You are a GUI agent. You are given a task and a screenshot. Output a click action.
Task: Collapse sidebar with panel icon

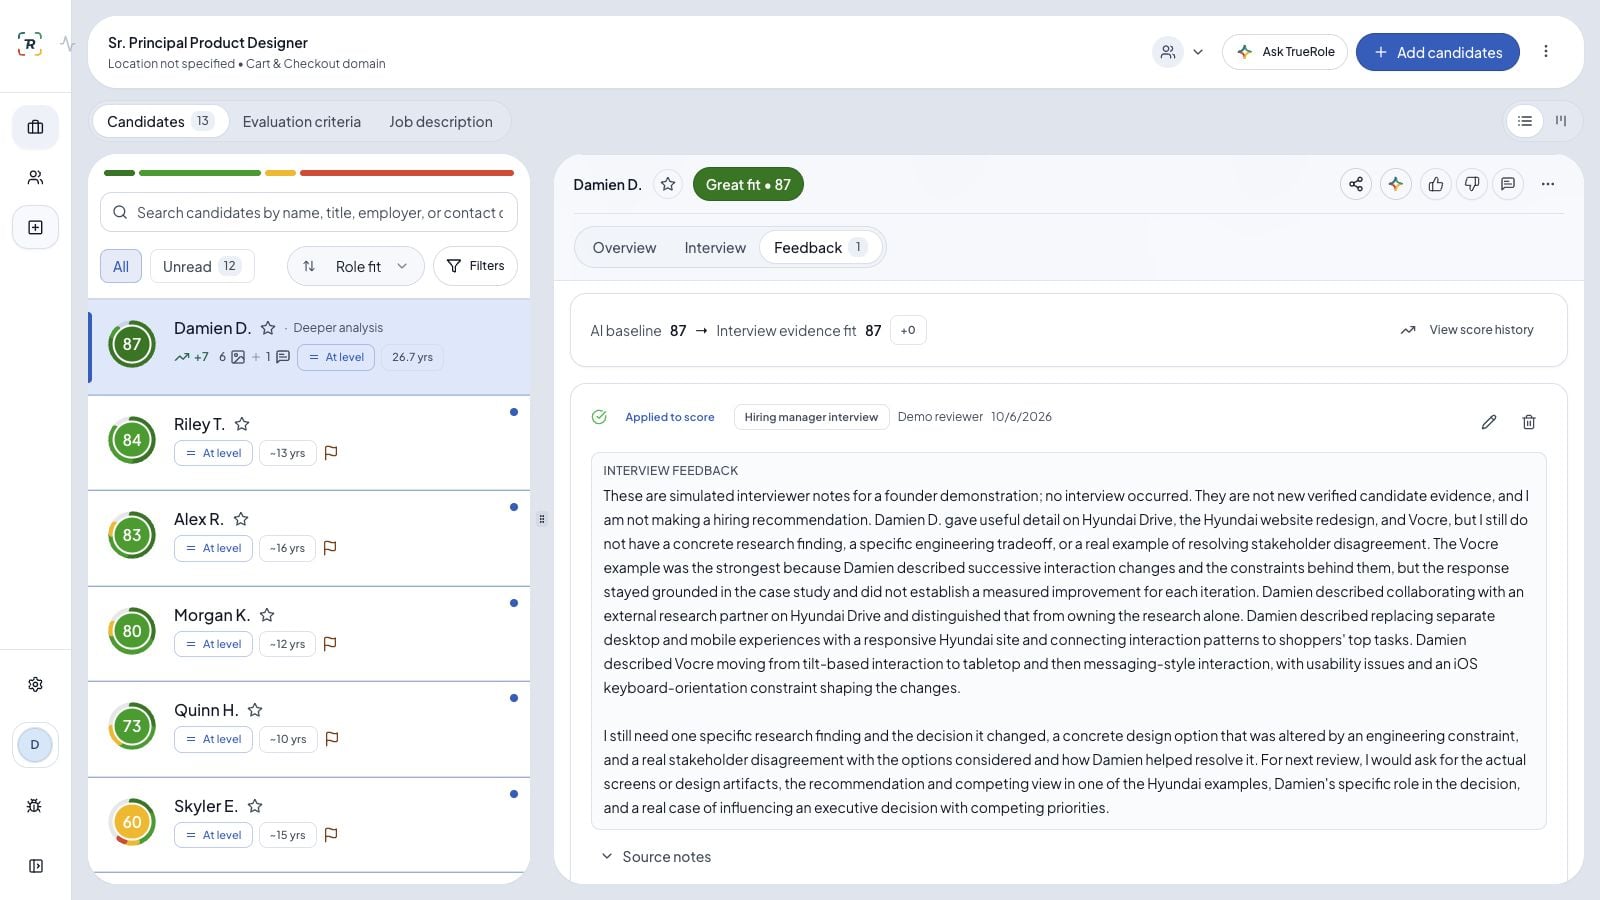[35, 866]
